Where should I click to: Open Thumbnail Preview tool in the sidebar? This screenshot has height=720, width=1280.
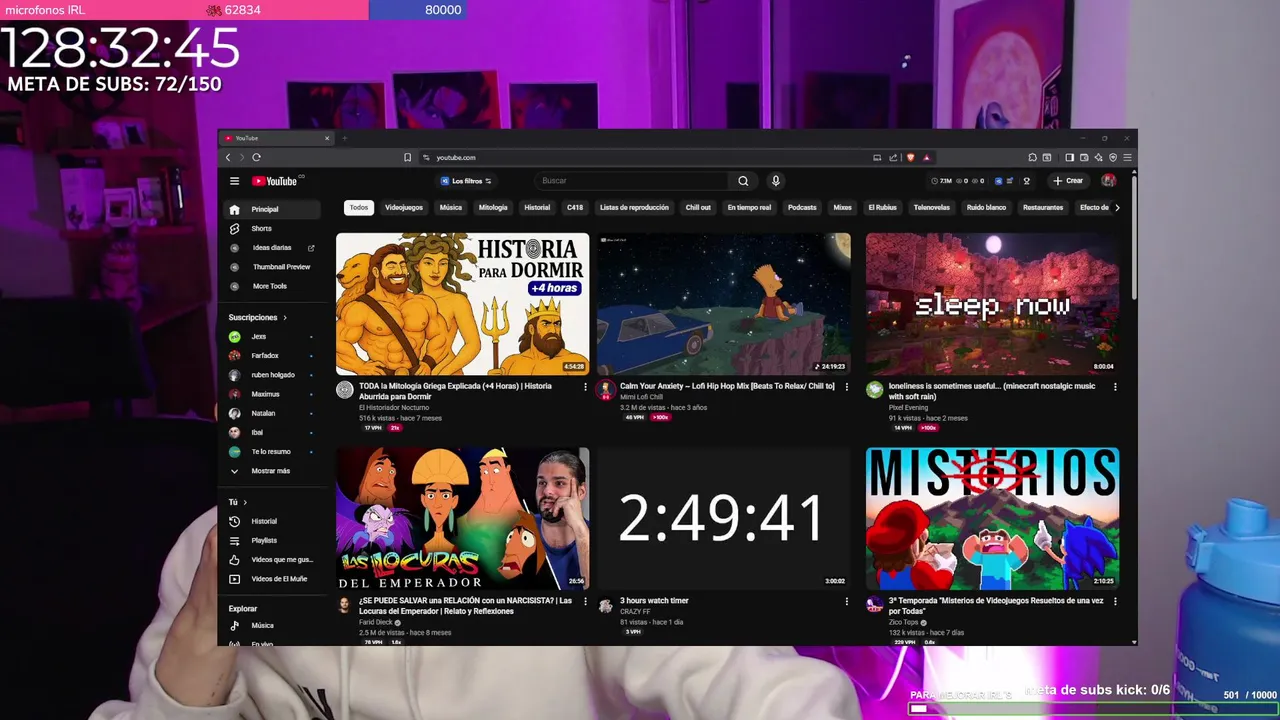[x=273, y=267]
